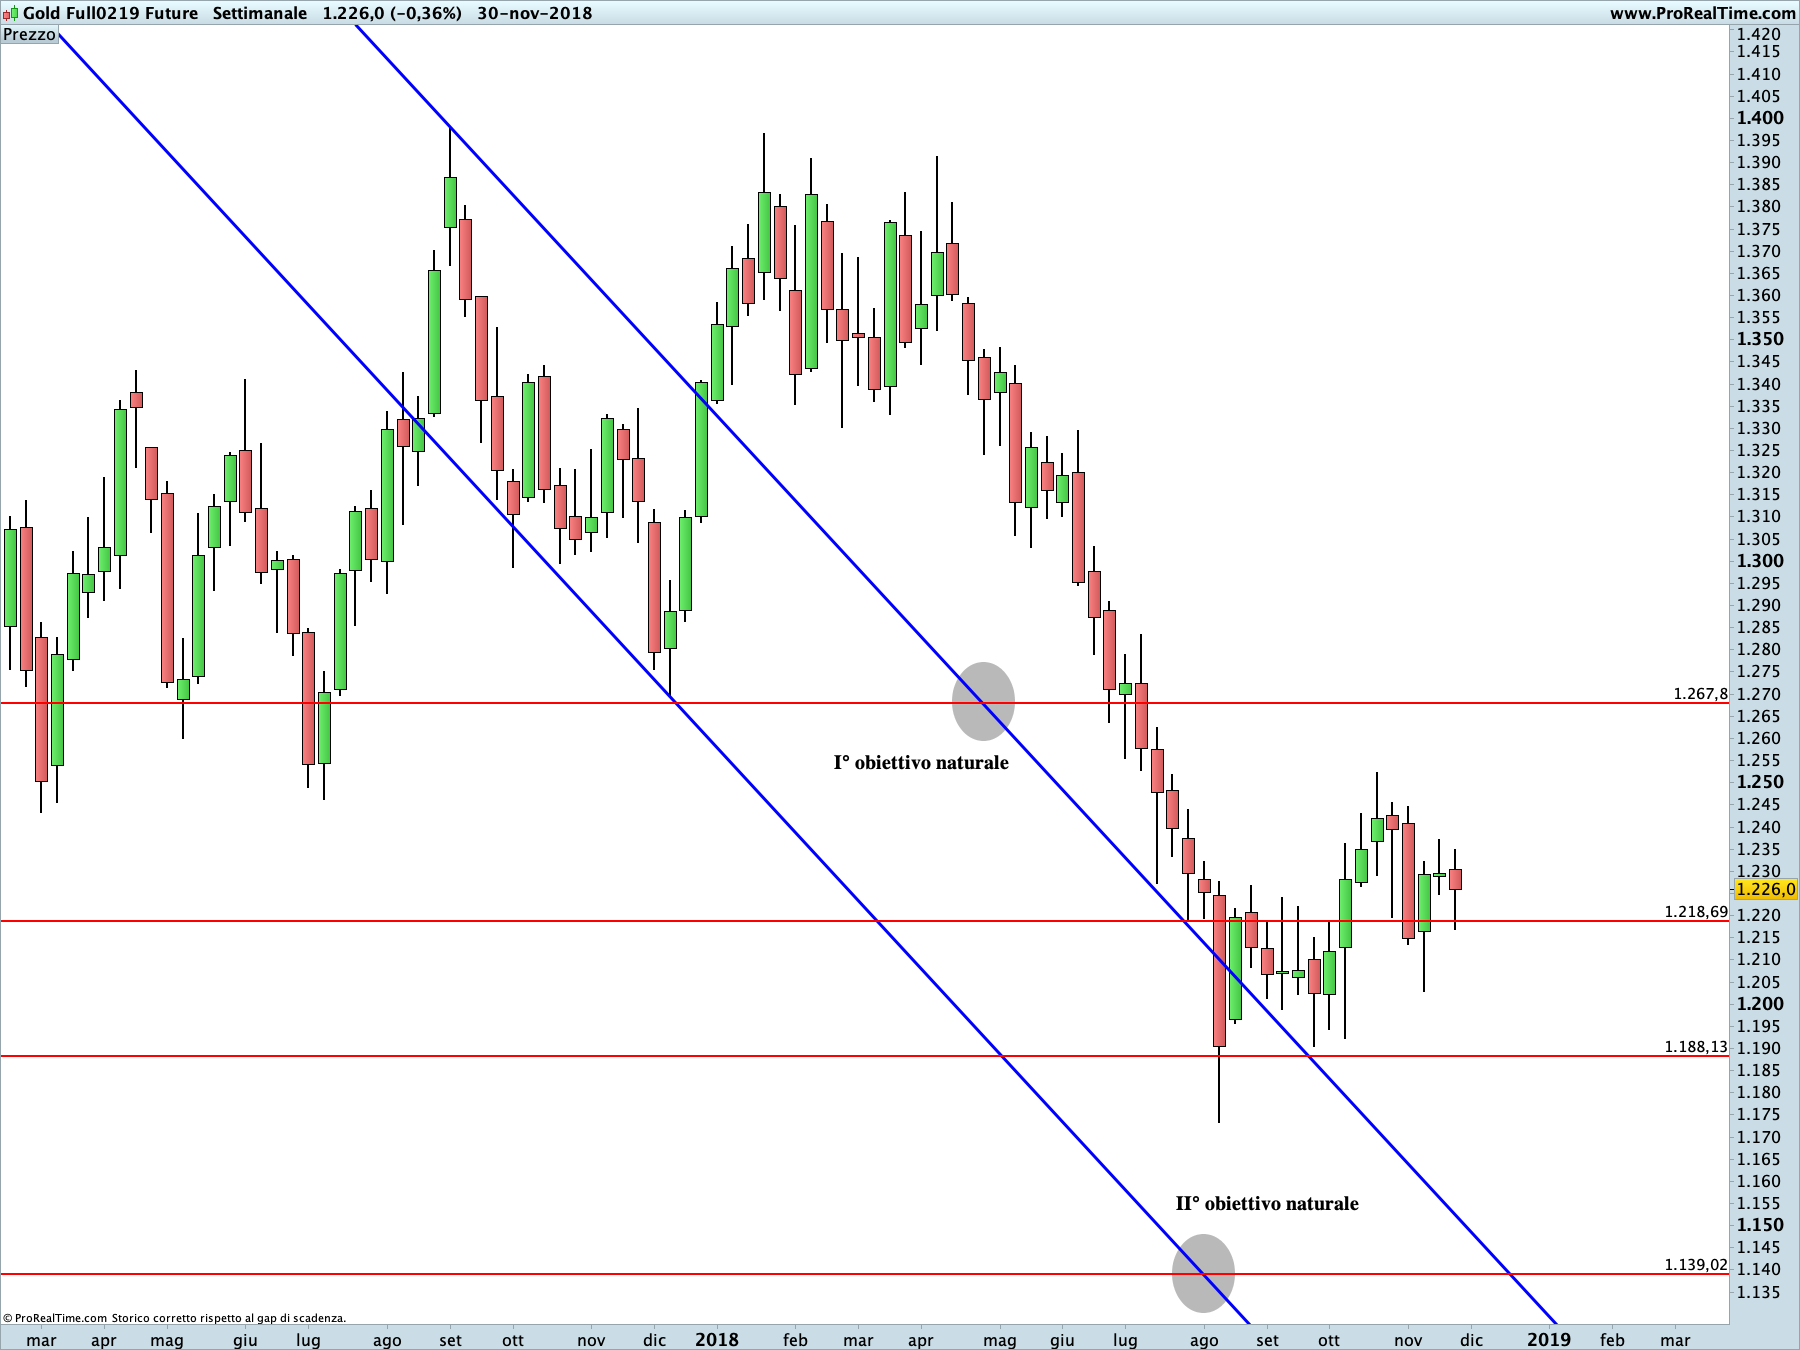Select the II° obiettivo naturale annotation

coord(1267,1203)
